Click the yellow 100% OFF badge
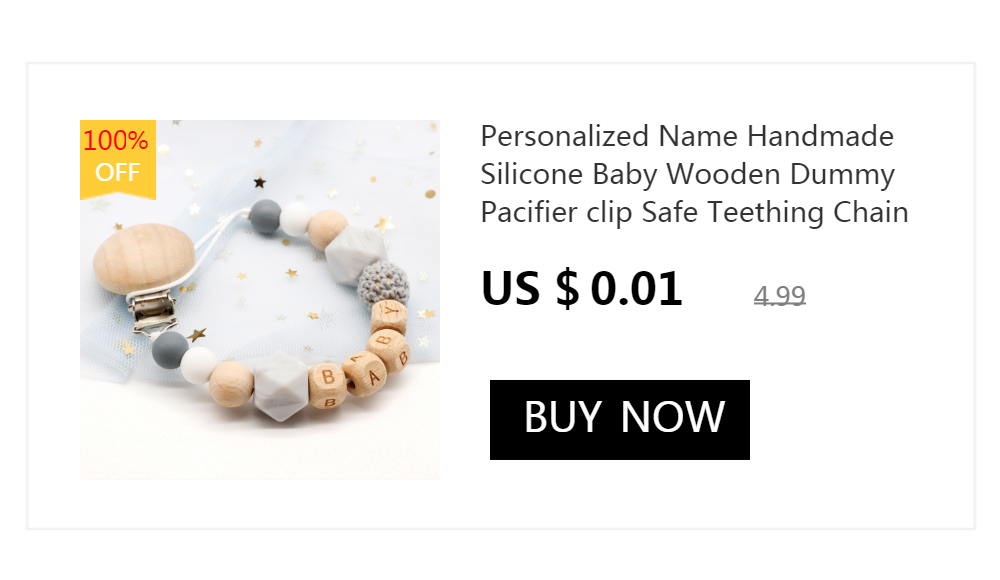Screen dimensions: 1000x580 tap(118, 159)
